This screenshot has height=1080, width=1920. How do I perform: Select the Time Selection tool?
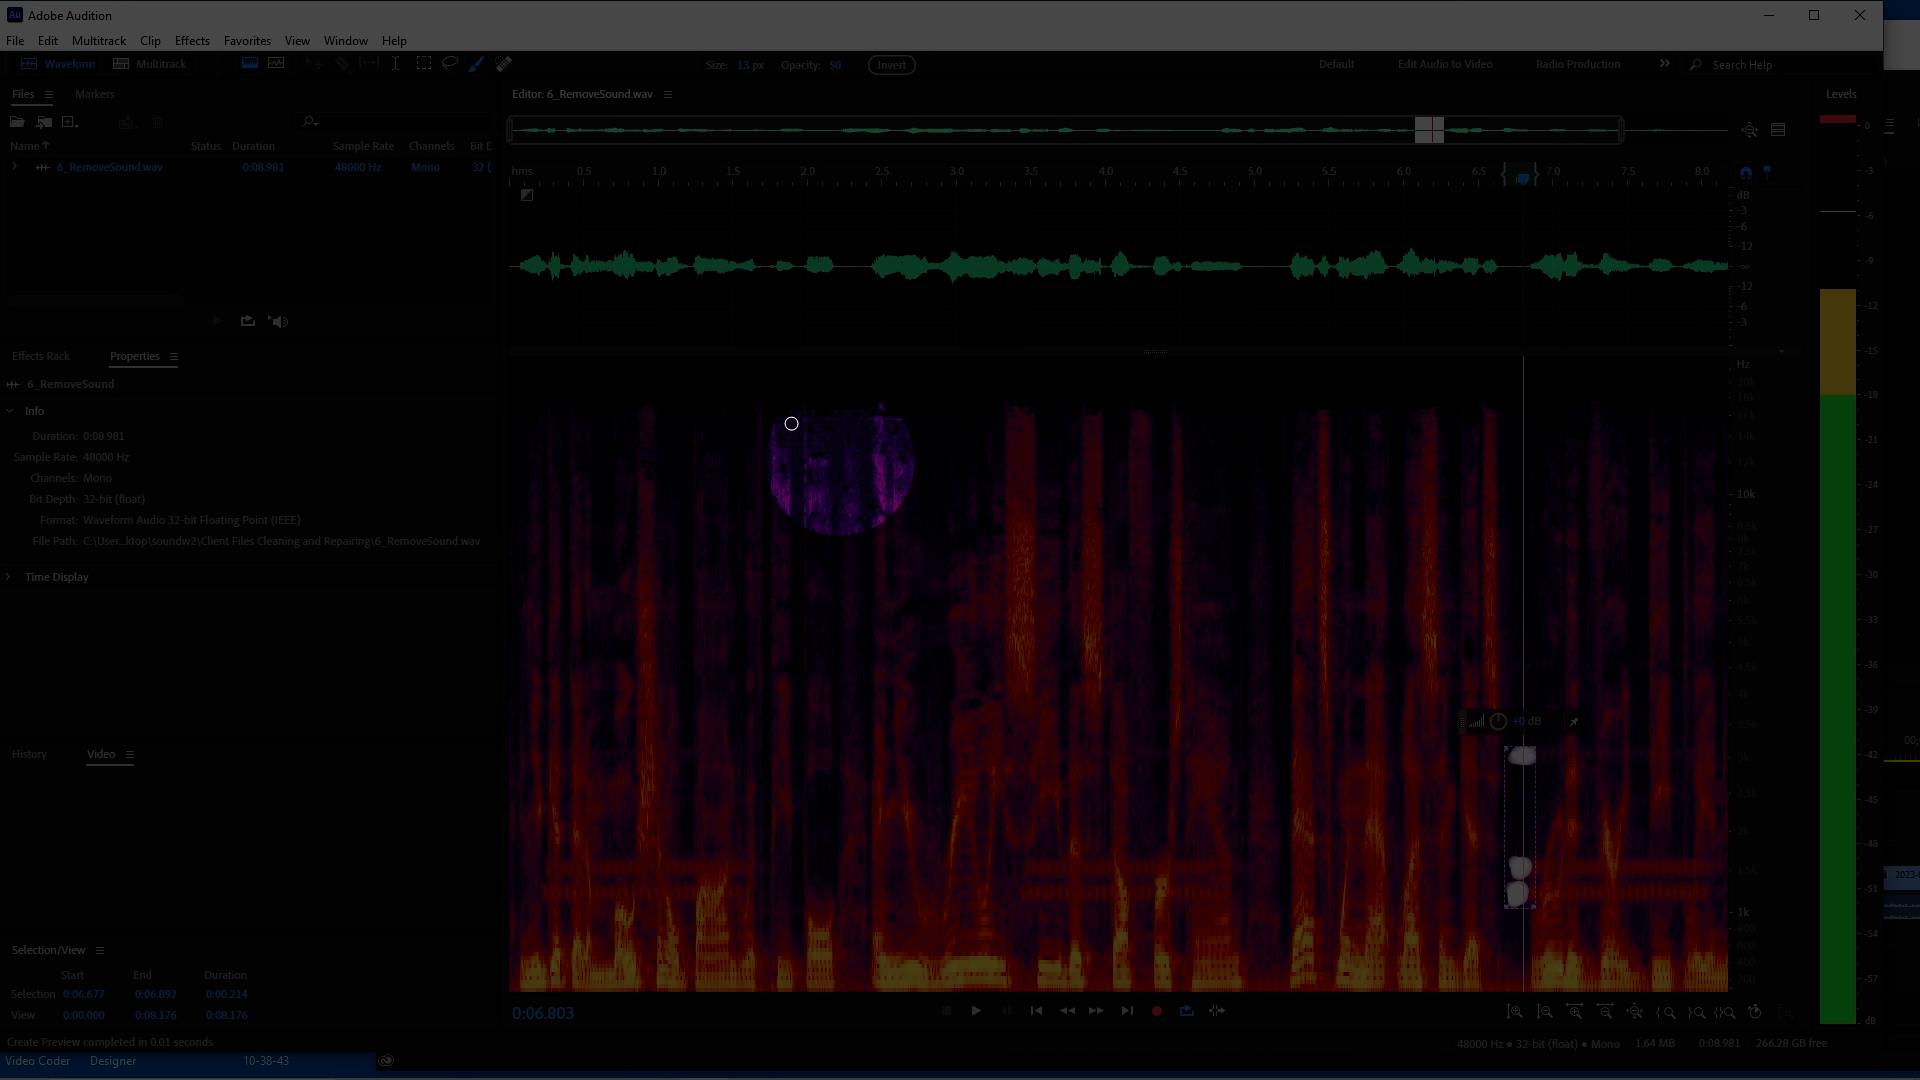pos(396,64)
